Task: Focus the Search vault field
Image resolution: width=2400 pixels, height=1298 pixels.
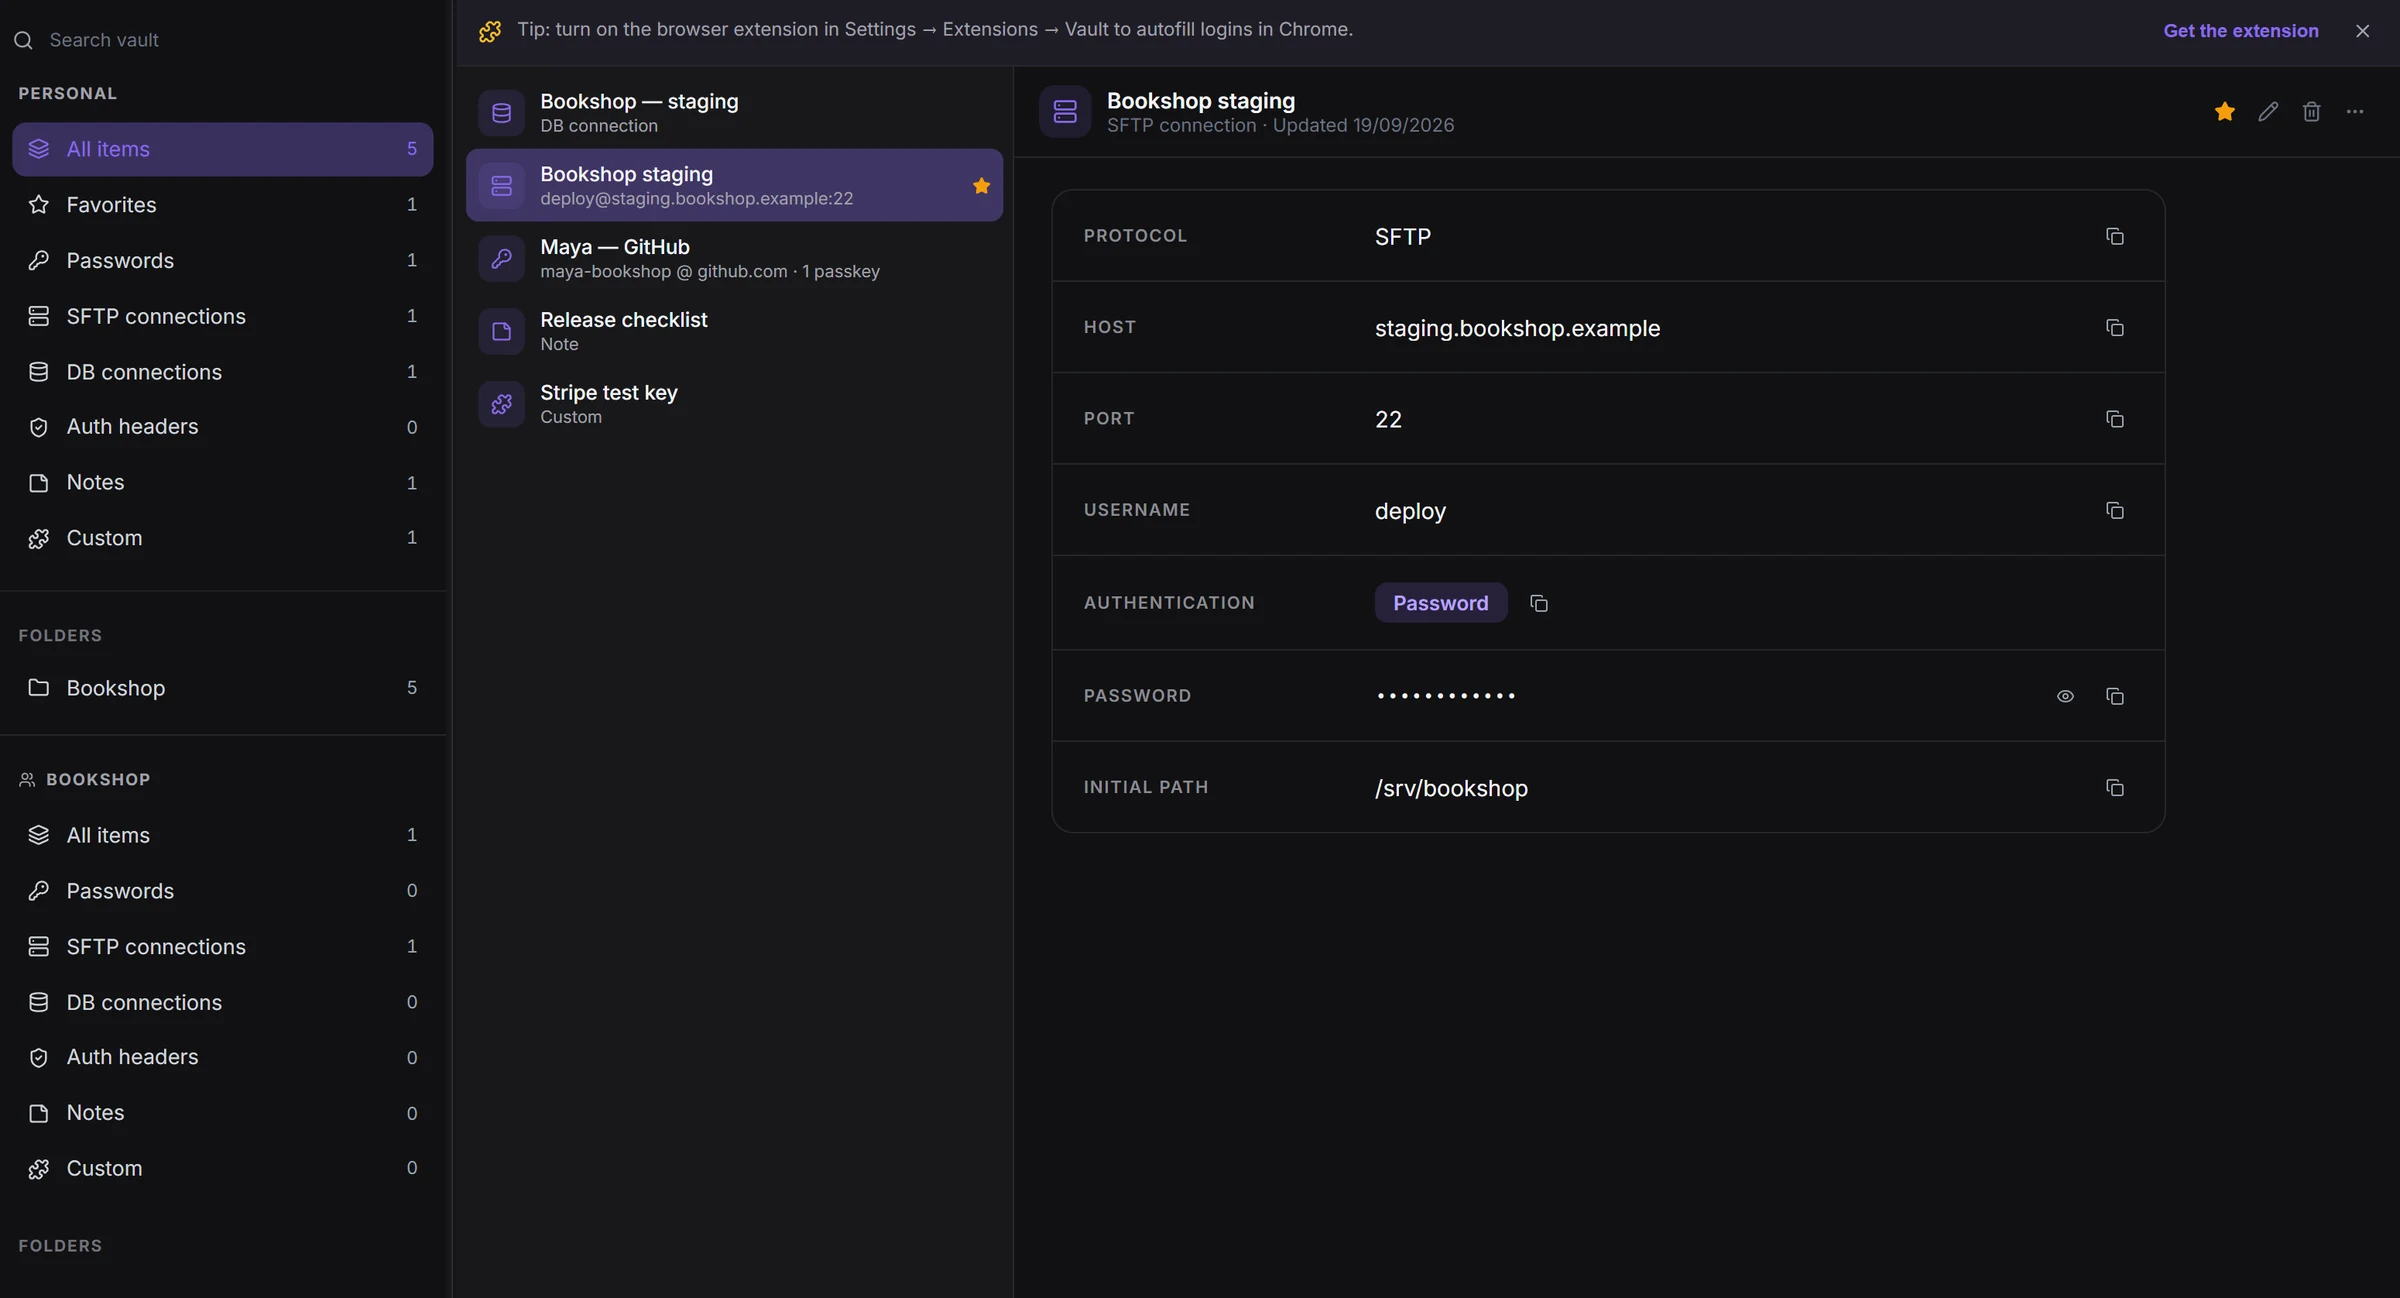Action: click(225, 40)
